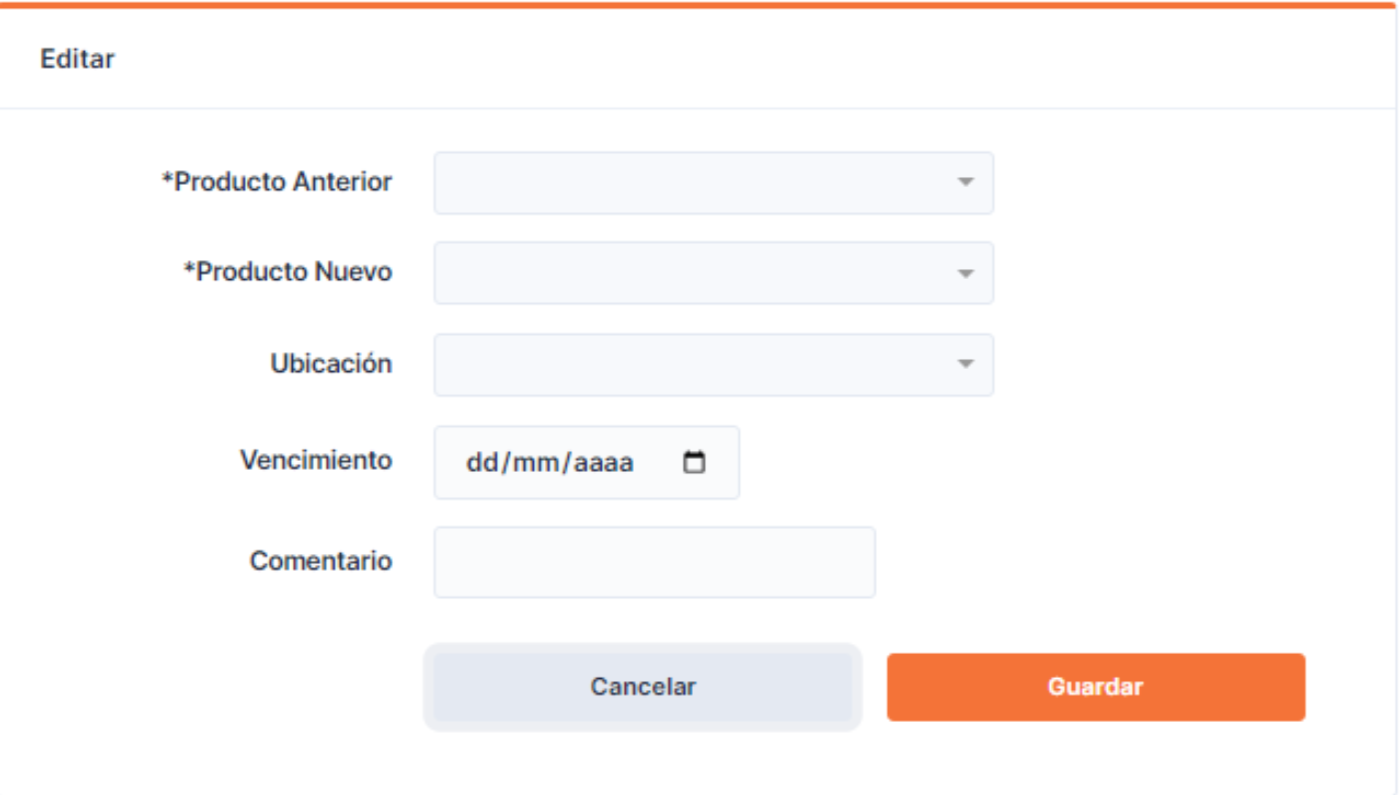1400x795 pixels.
Task: Click the Vencimiento field label
Action: click(x=316, y=460)
